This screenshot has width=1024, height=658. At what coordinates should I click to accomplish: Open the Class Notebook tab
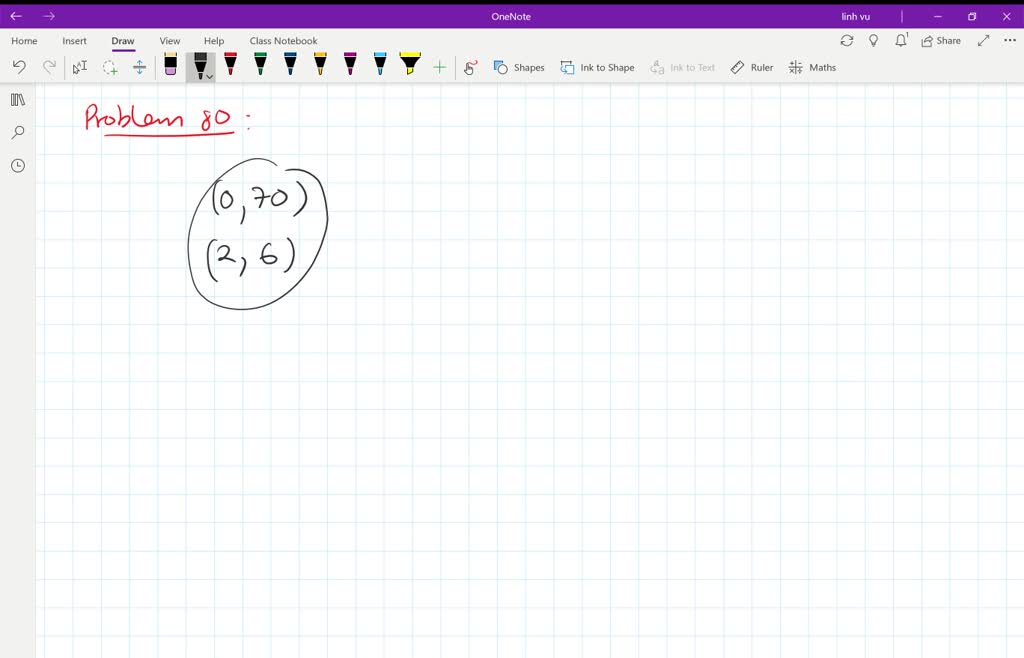click(x=283, y=40)
